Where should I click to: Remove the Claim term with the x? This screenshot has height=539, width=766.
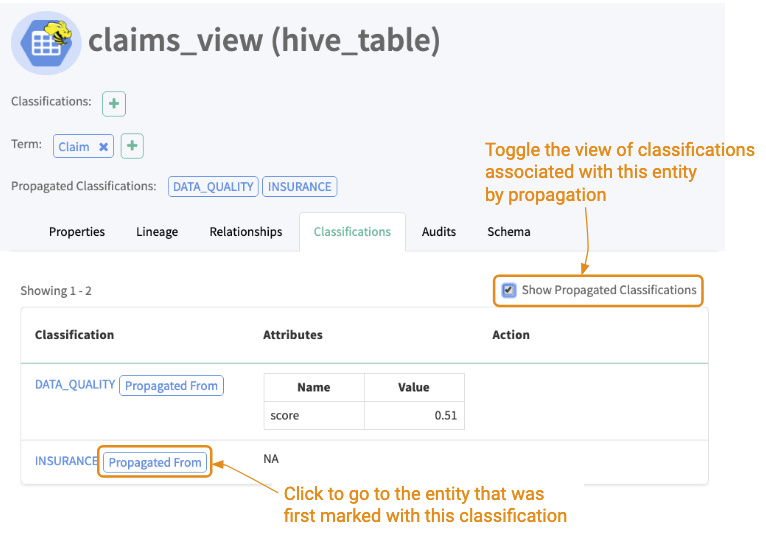[103, 147]
